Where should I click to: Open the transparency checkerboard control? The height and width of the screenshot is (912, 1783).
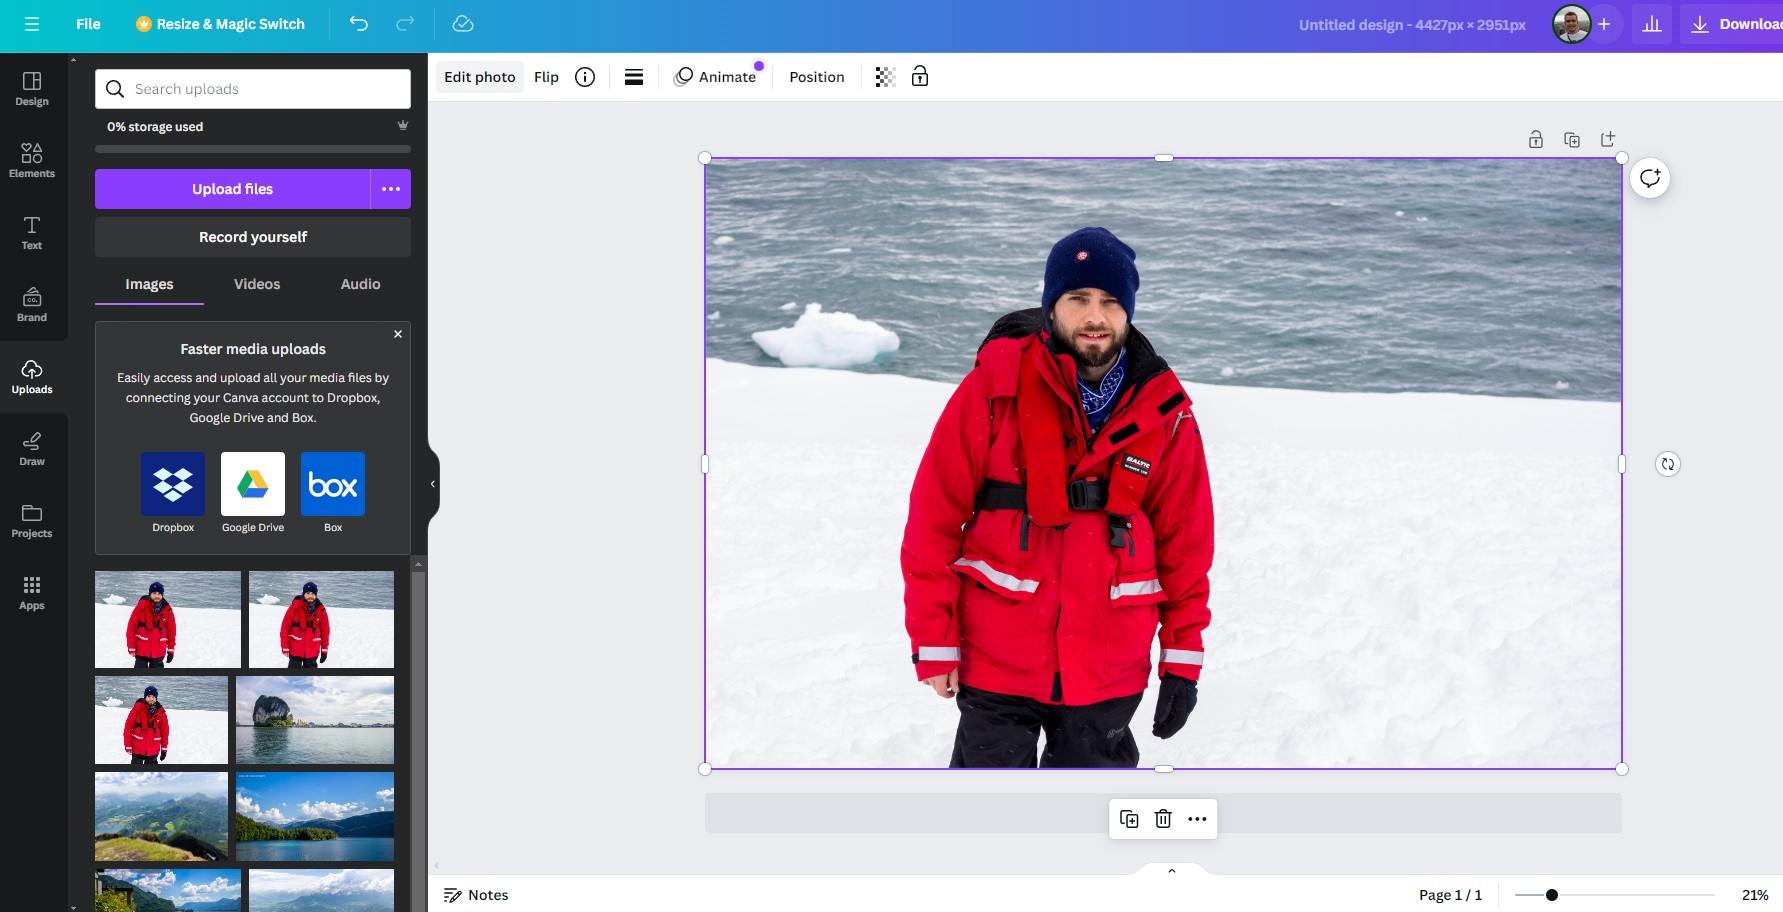pyautogui.click(x=885, y=77)
